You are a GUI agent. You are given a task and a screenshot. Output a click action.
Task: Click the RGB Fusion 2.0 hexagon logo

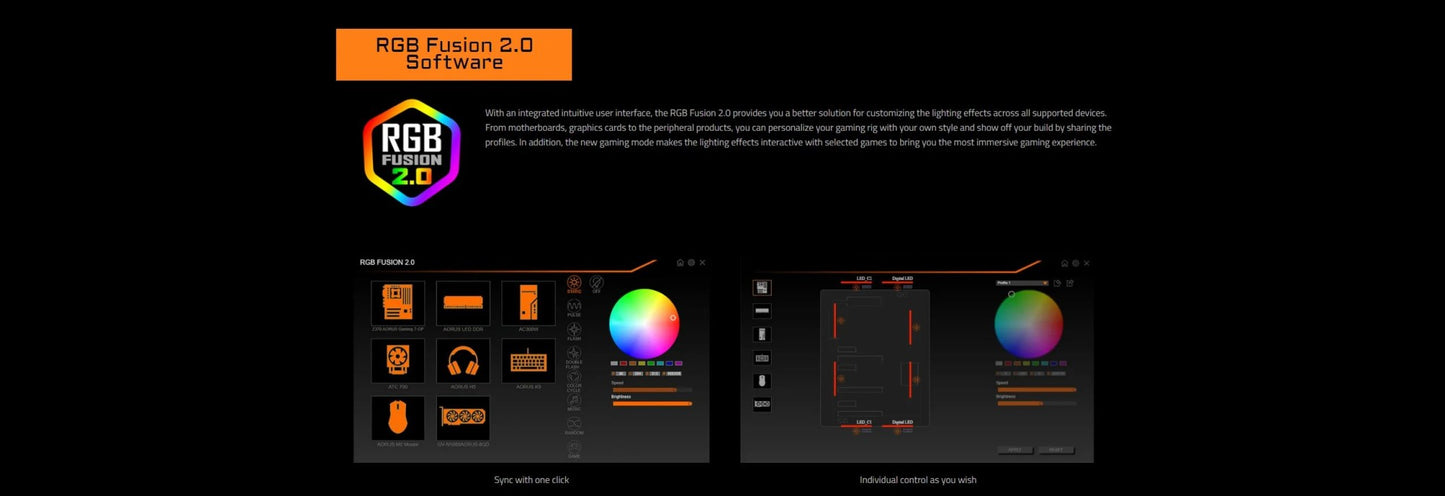point(411,152)
